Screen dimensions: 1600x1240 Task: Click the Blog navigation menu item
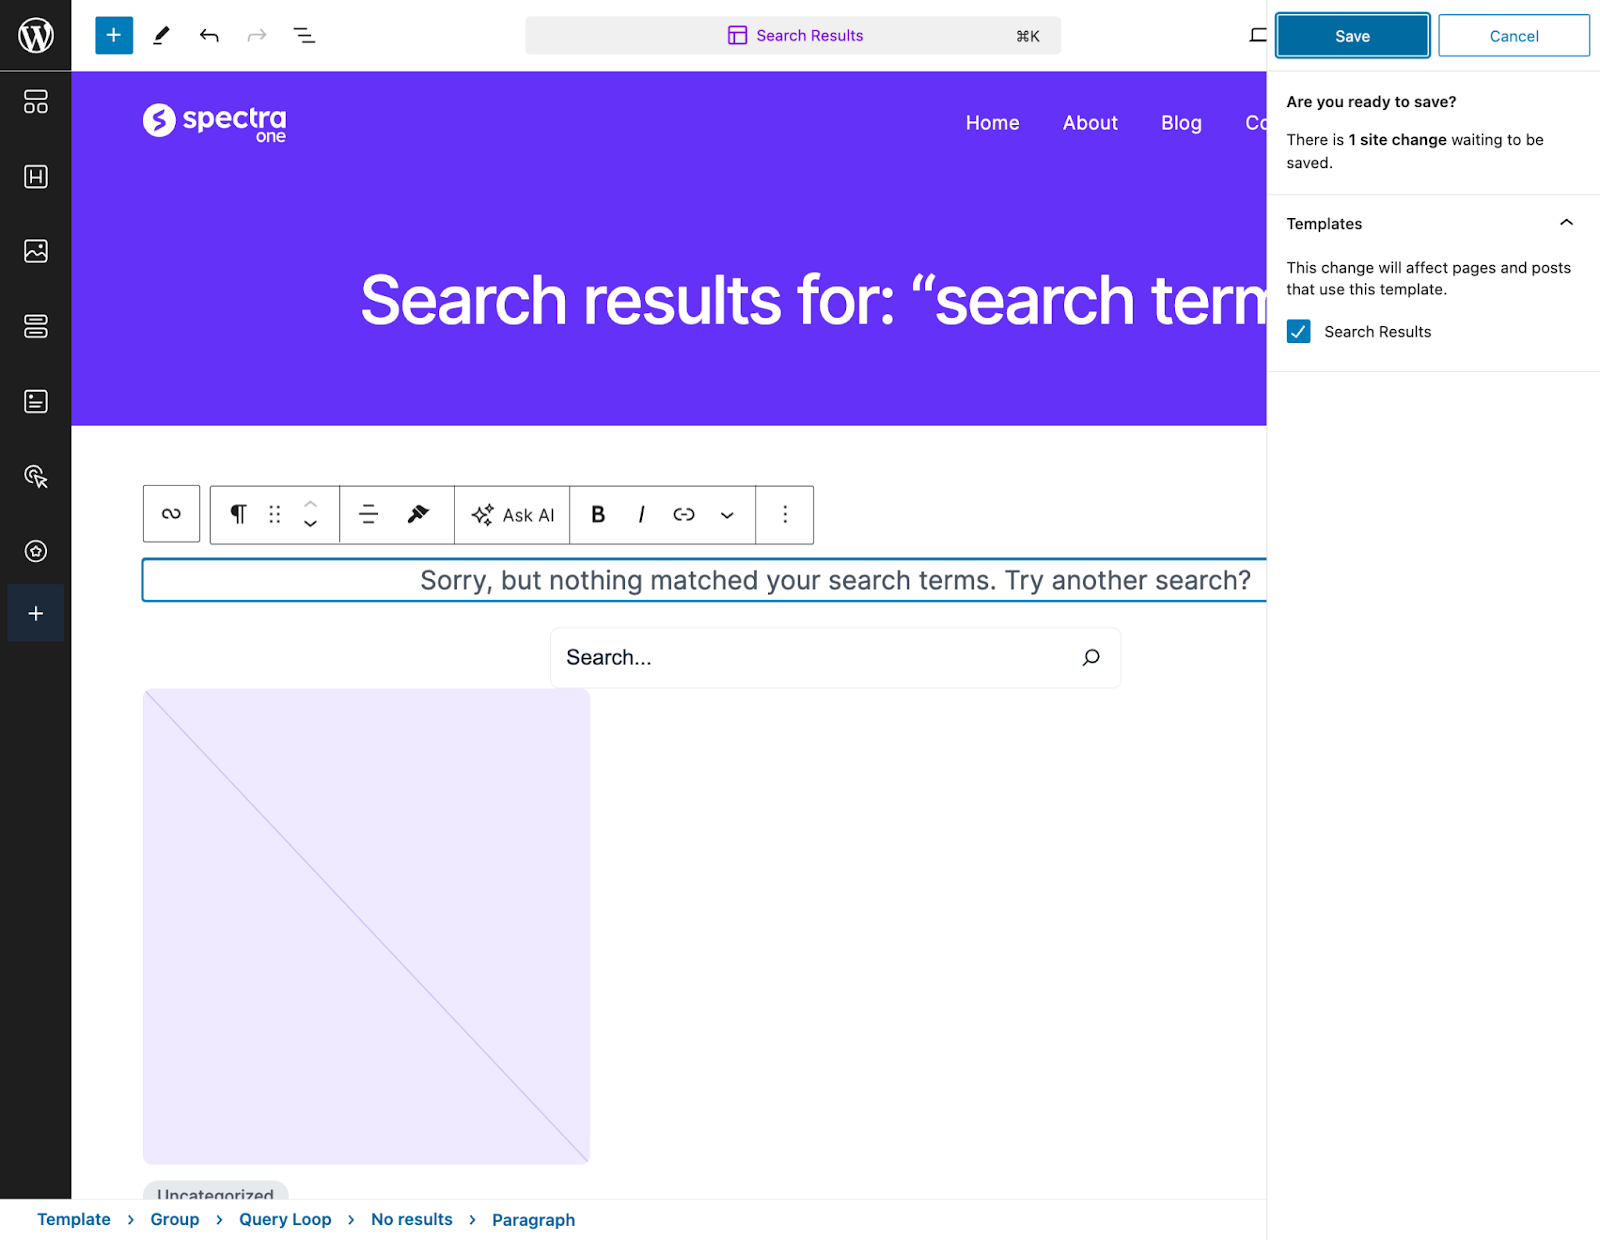1180,123
